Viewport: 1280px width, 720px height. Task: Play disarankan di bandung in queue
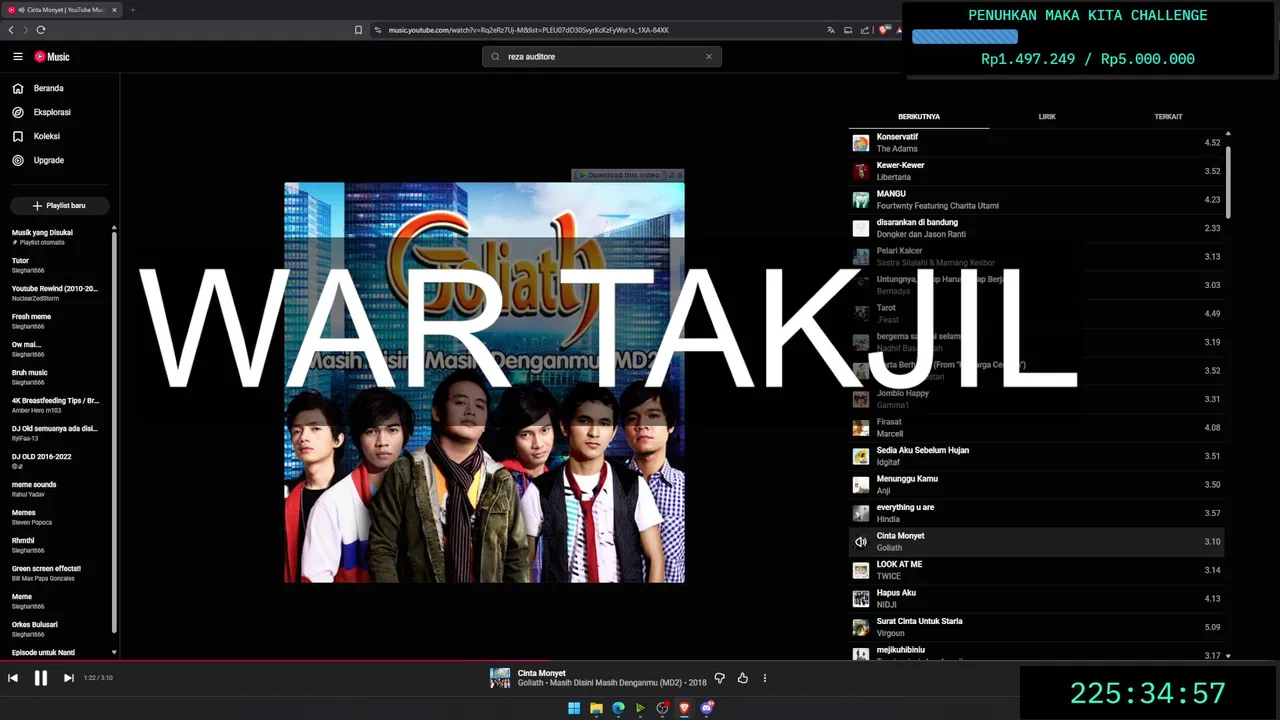pyautogui.click(x=1036, y=228)
